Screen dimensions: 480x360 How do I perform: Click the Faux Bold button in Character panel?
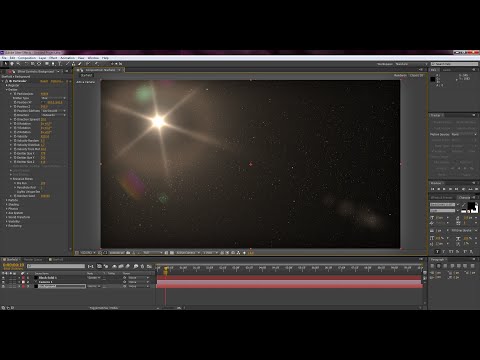tap(438, 251)
